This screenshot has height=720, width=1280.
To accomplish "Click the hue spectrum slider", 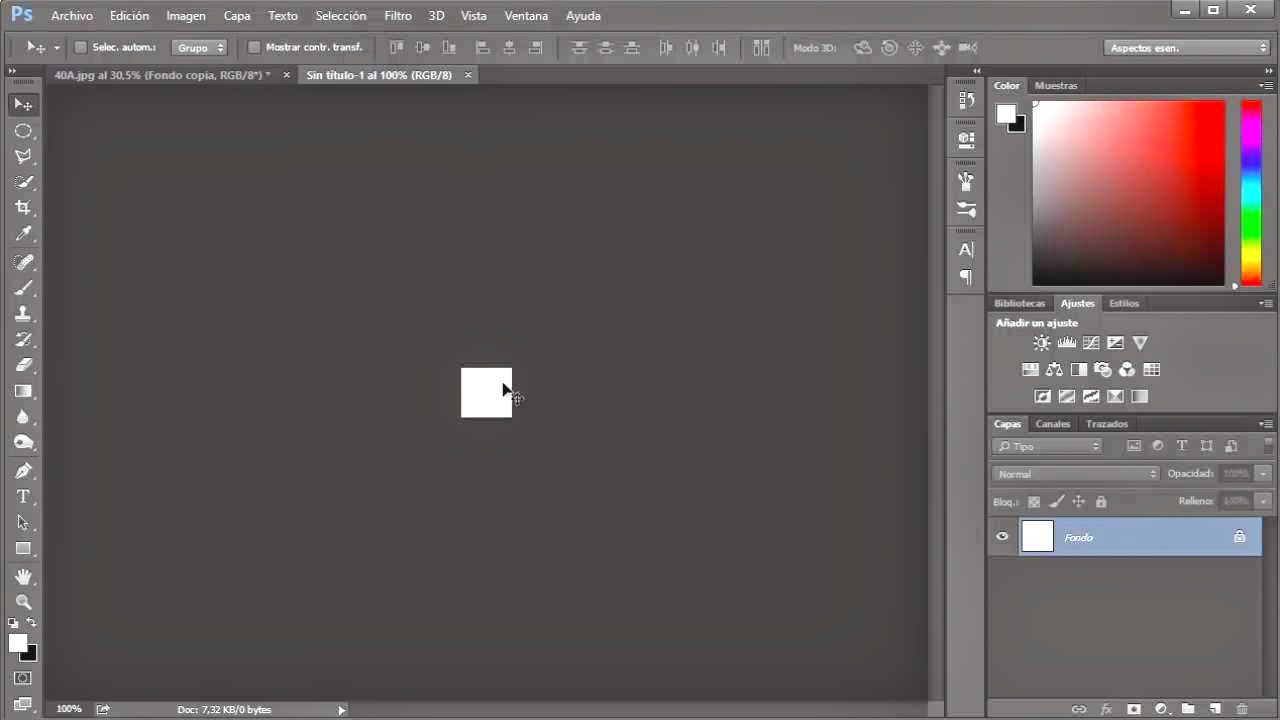I will click(x=1251, y=192).
